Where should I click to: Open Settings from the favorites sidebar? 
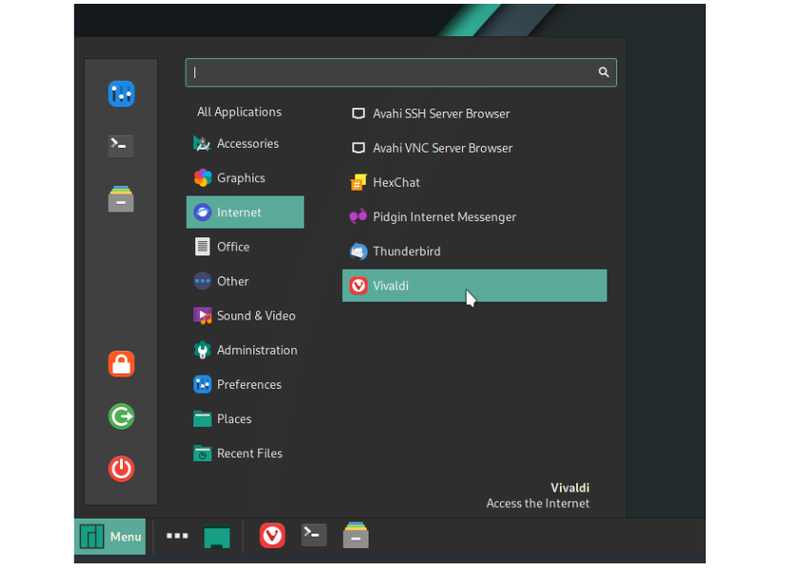tap(121, 94)
